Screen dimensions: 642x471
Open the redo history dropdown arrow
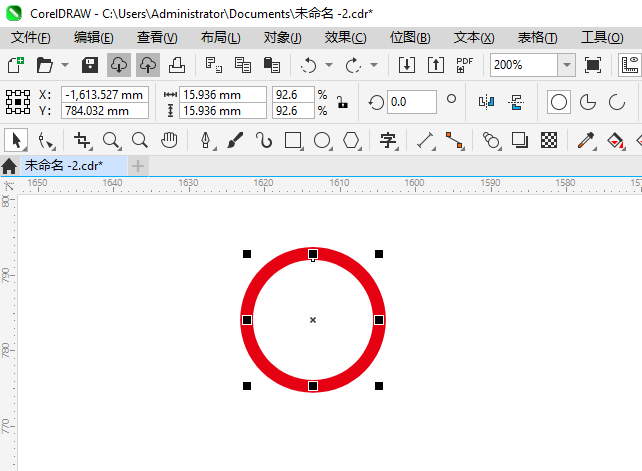pyautogui.click(x=373, y=65)
